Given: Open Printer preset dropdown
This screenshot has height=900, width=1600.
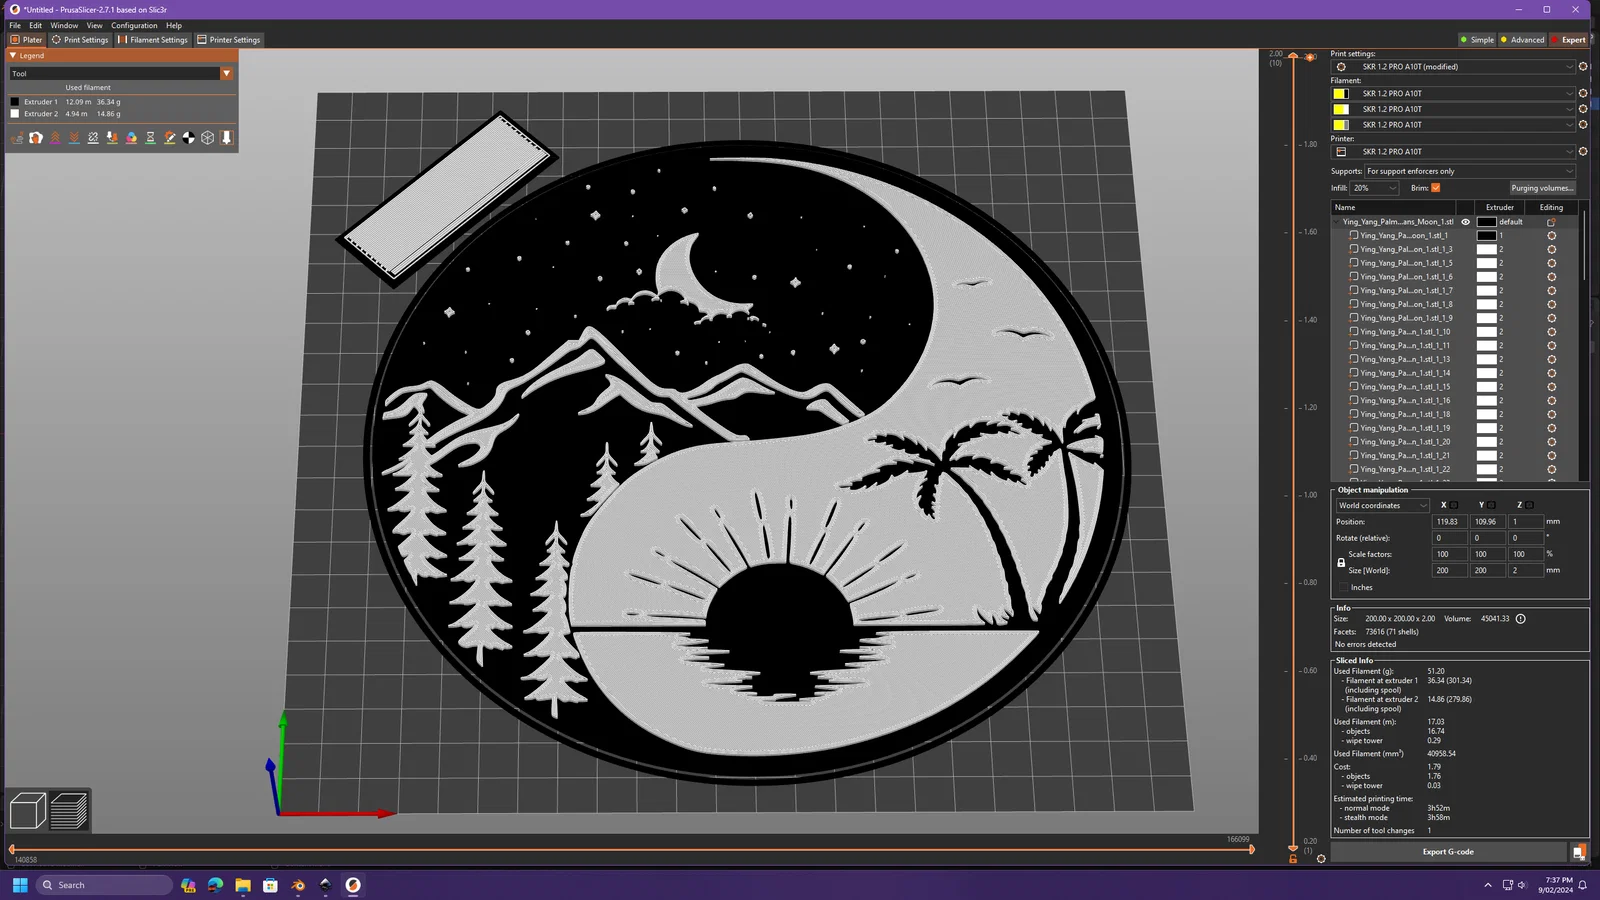Looking at the screenshot, I should coord(1454,152).
